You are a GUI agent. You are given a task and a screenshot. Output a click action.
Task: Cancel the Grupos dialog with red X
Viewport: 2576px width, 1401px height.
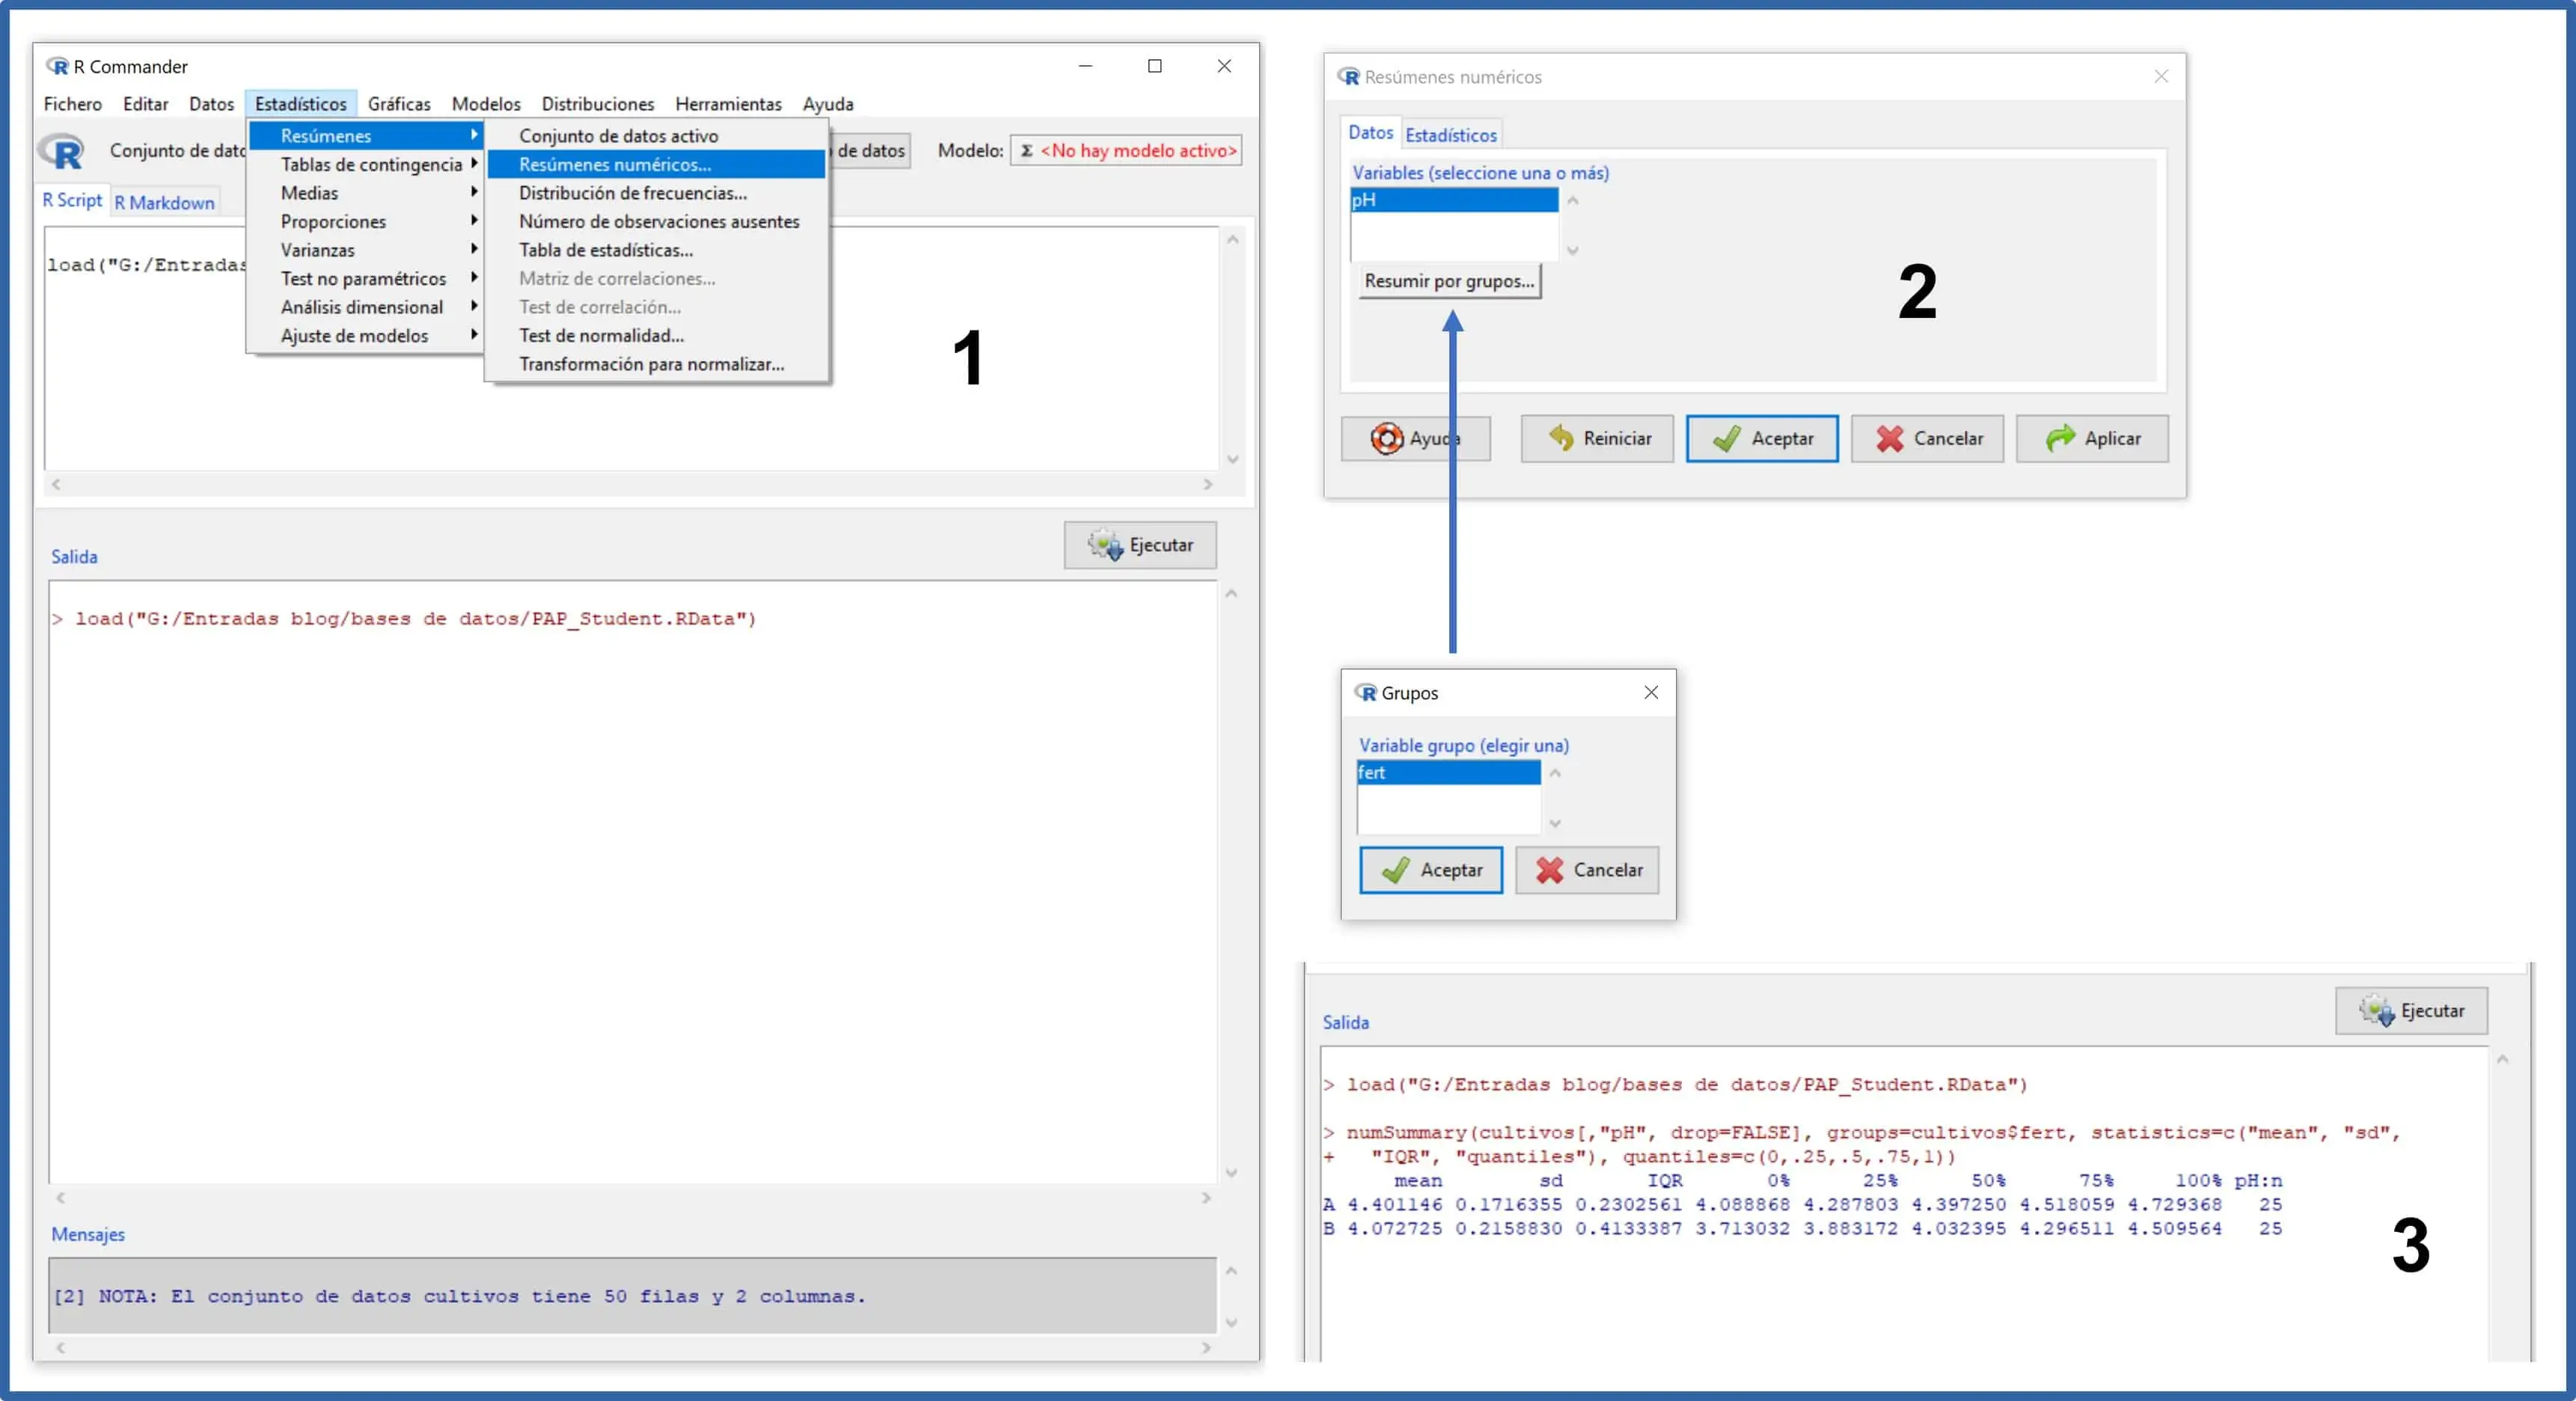[x=1586, y=870]
